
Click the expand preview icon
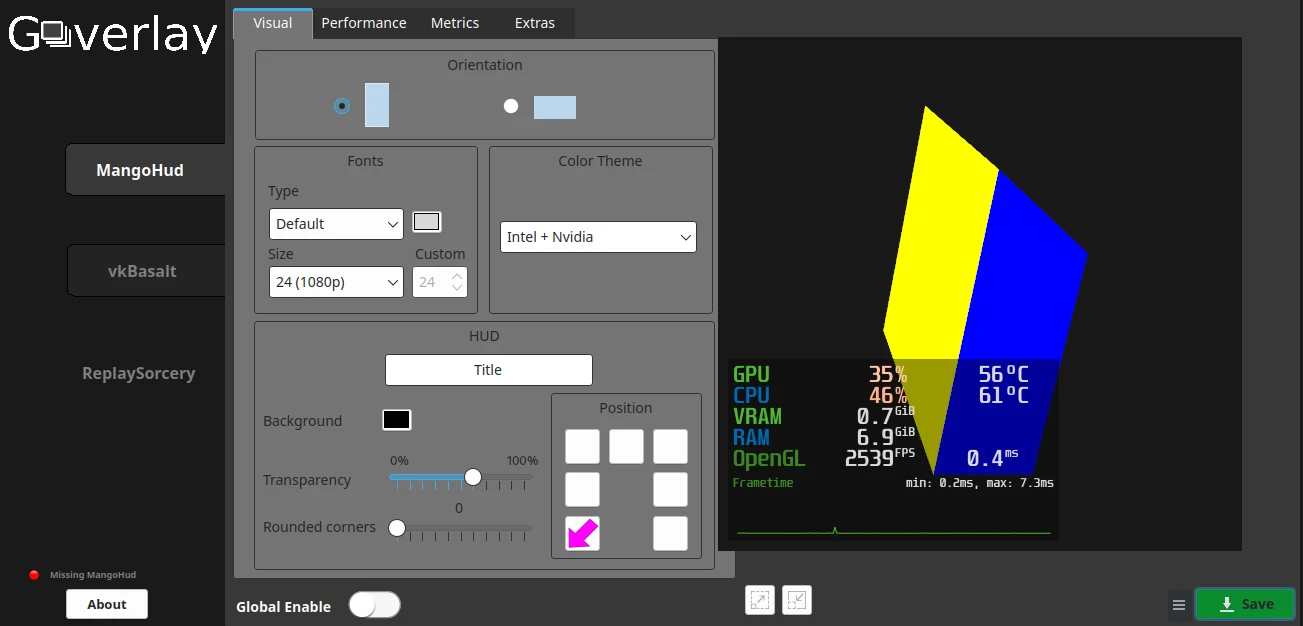point(760,600)
